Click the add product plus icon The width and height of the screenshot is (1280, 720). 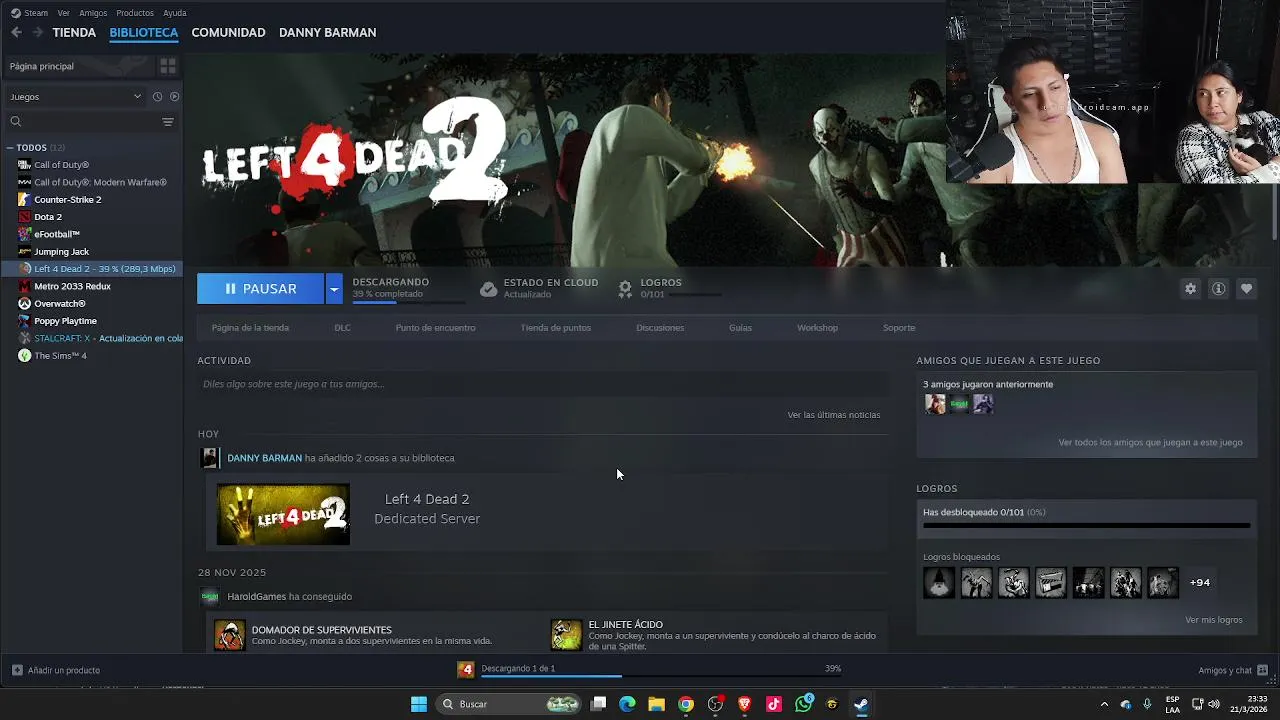coord(17,670)
